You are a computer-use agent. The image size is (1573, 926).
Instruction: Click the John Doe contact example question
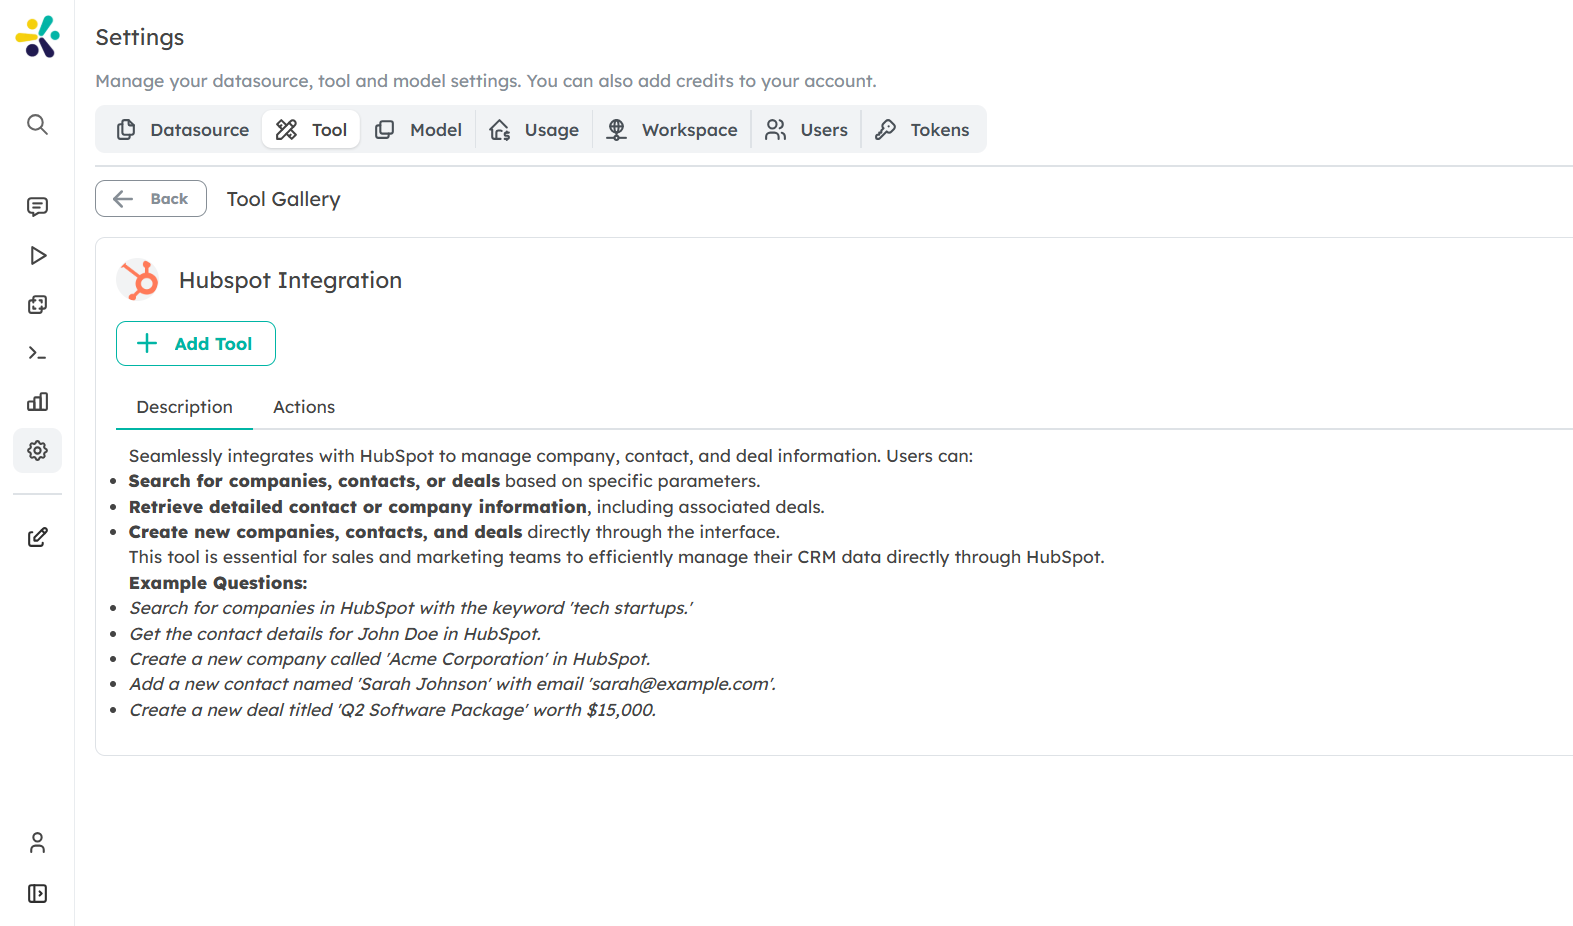[335, 634]
